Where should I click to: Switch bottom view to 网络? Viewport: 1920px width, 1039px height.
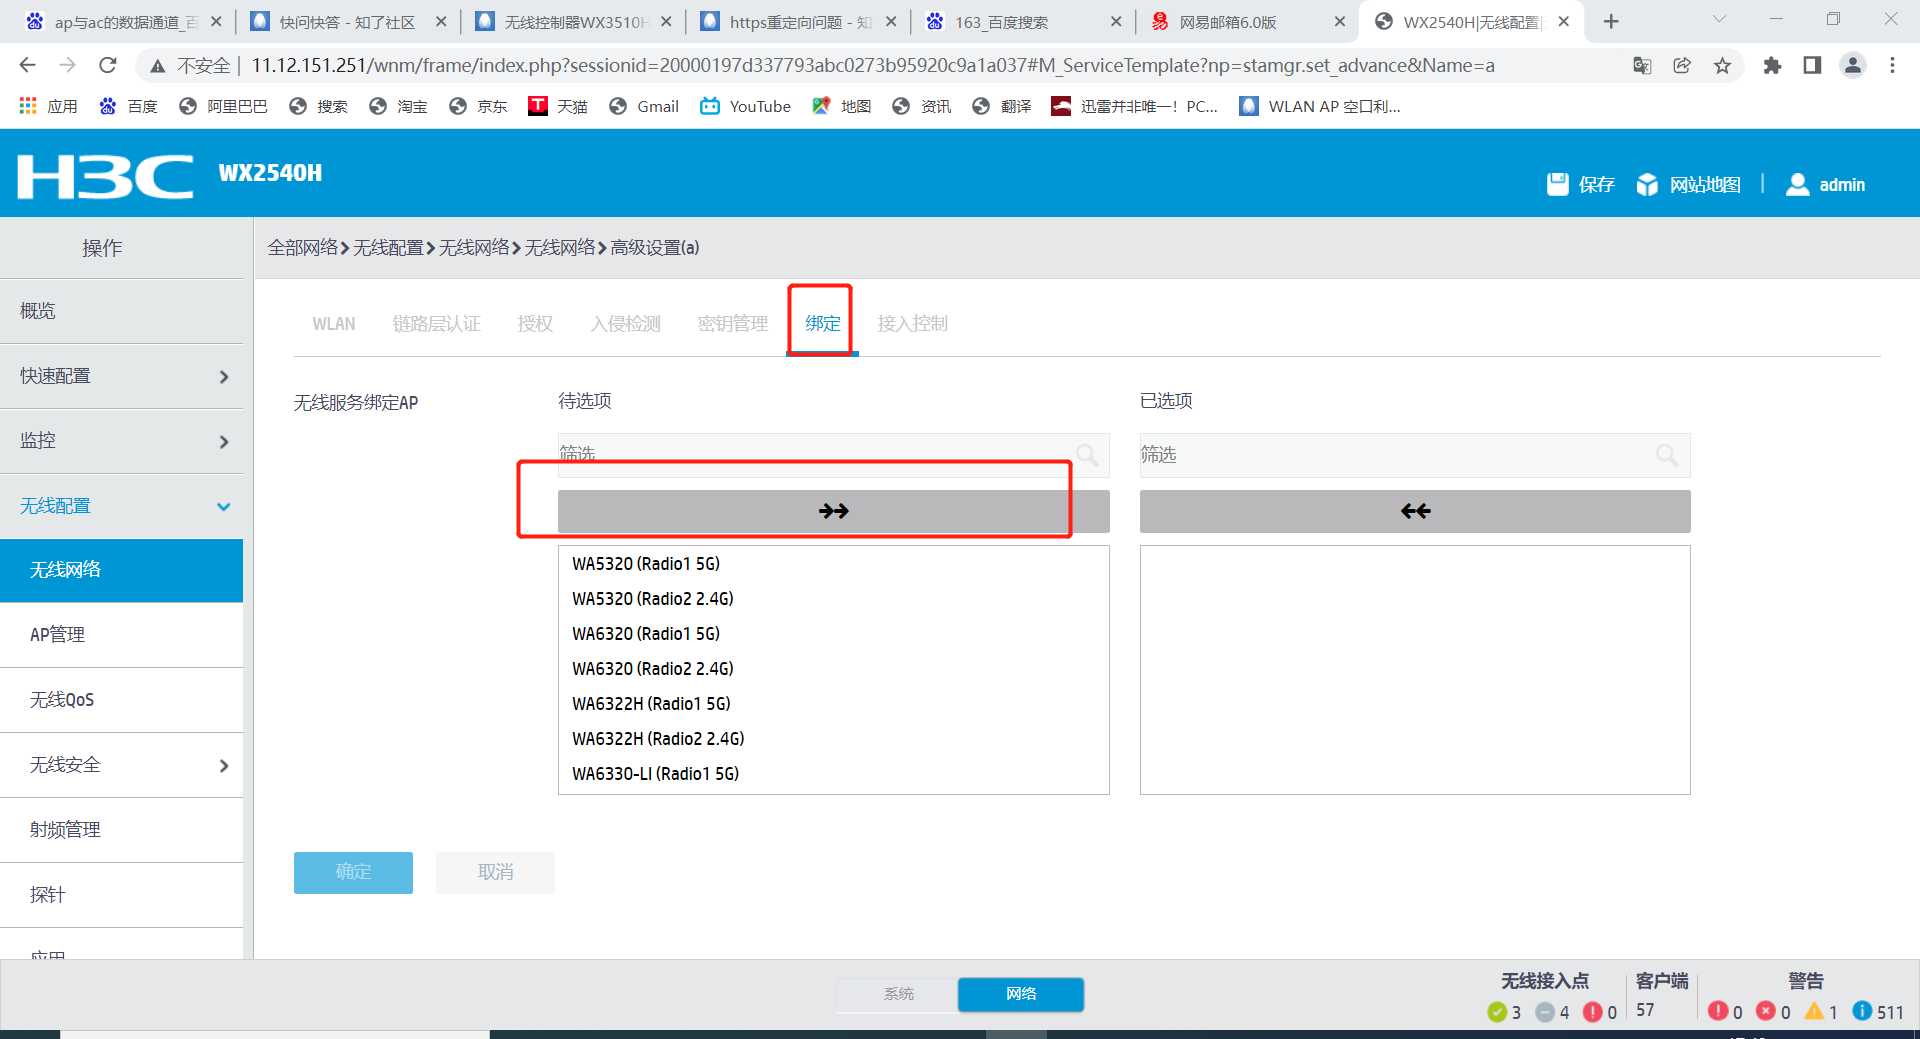click(1021, 994)
